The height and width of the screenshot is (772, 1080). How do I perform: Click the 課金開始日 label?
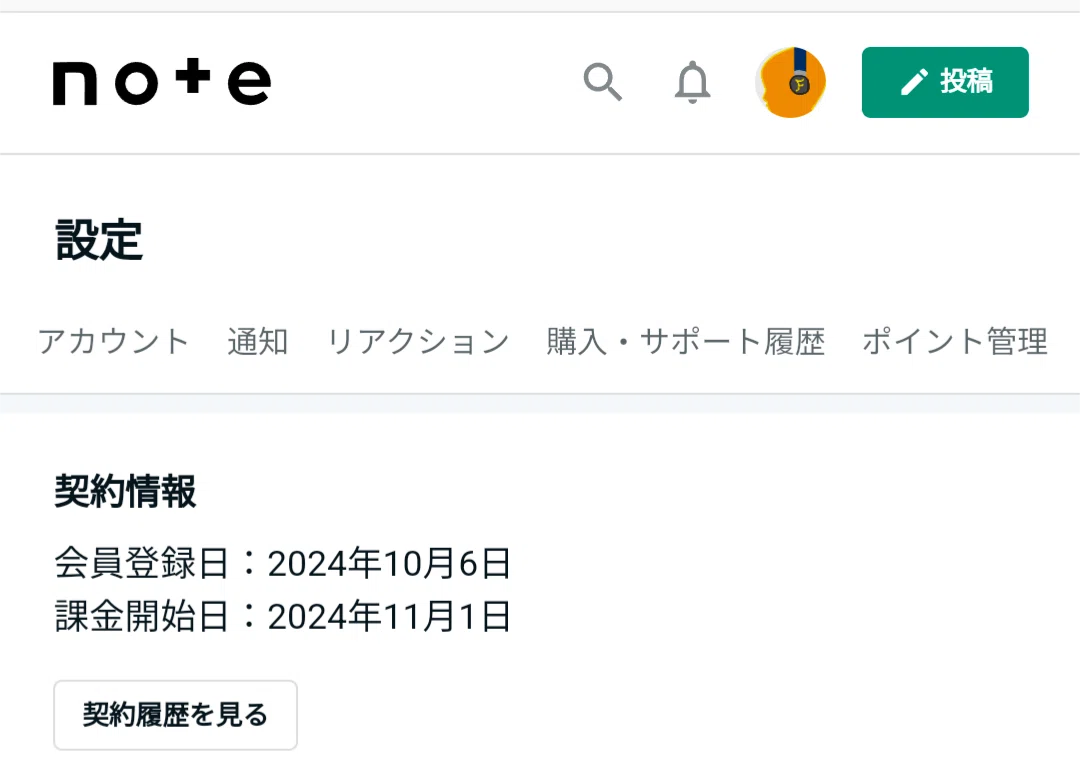141,616
